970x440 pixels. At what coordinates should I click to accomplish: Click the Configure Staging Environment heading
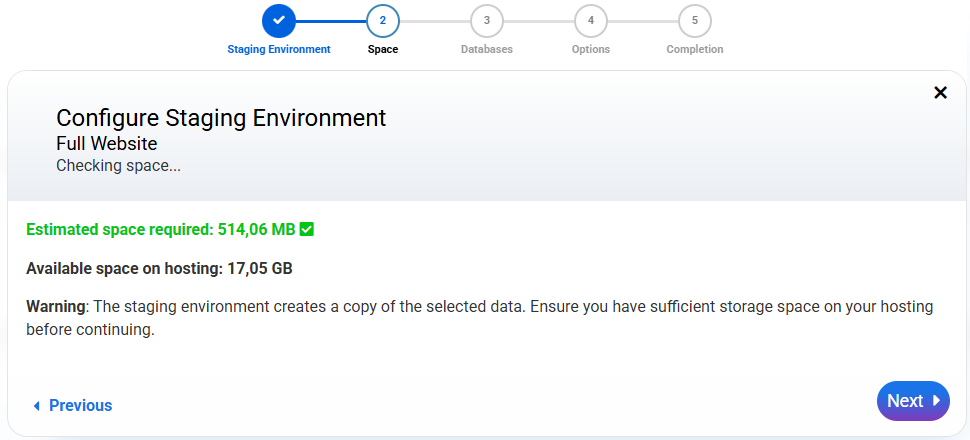(x=221, y=117)
